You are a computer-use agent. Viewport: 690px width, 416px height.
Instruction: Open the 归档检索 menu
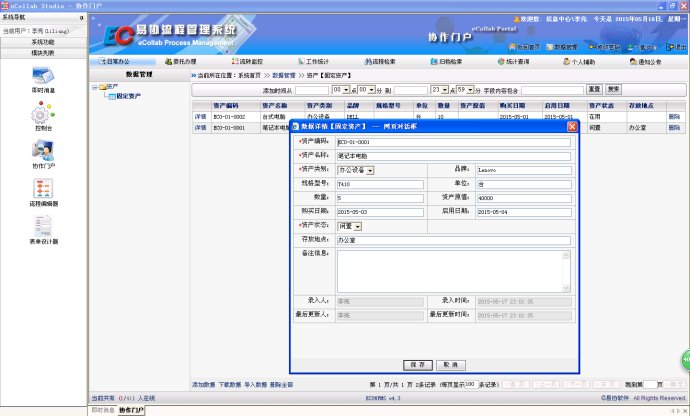[x=446, y=62]
